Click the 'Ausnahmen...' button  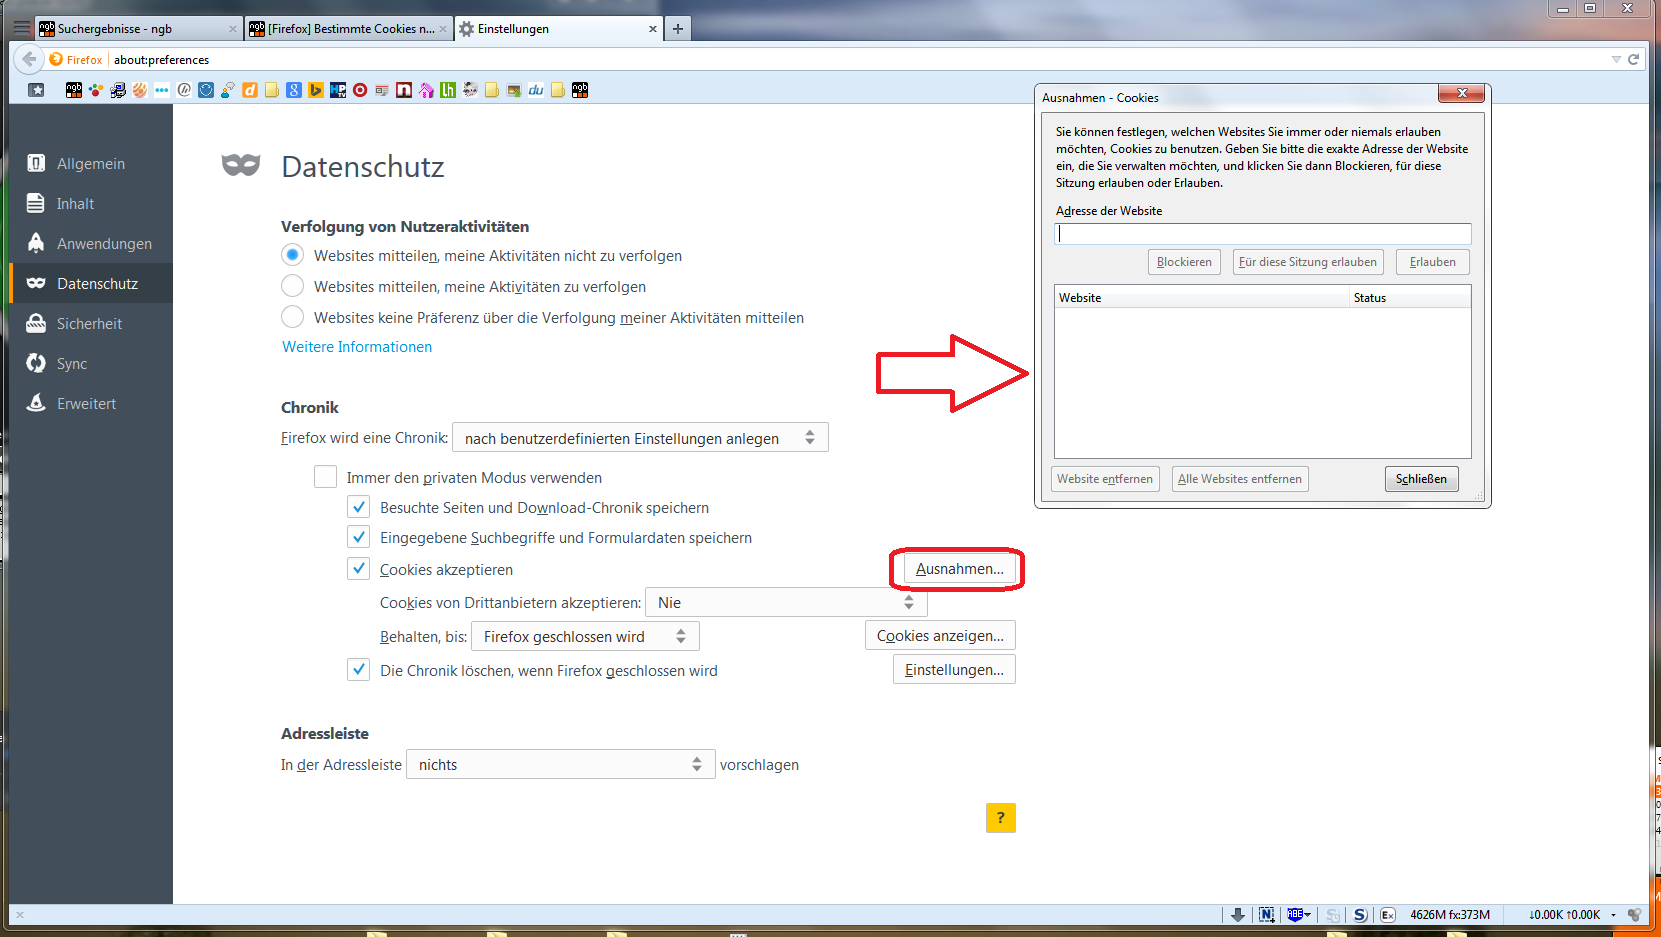pos(959,569)
